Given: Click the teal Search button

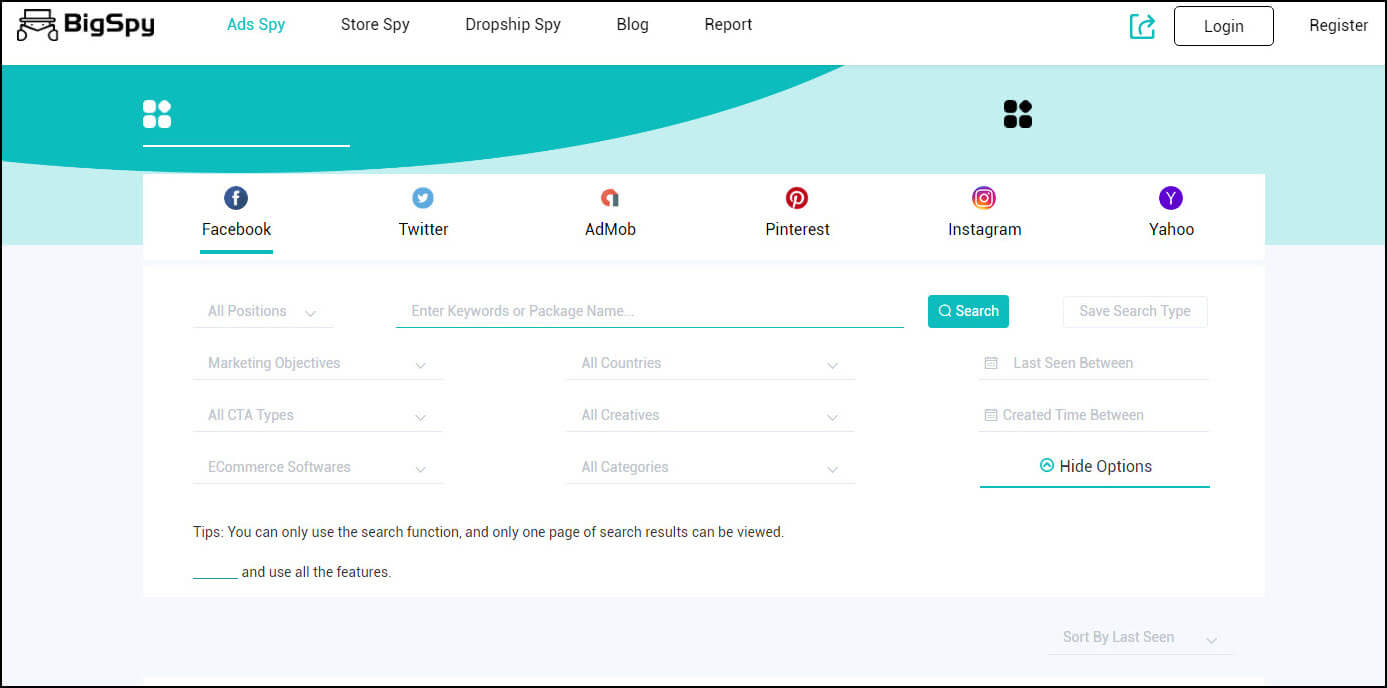Looking at the screenshot, I should point(968,311).
